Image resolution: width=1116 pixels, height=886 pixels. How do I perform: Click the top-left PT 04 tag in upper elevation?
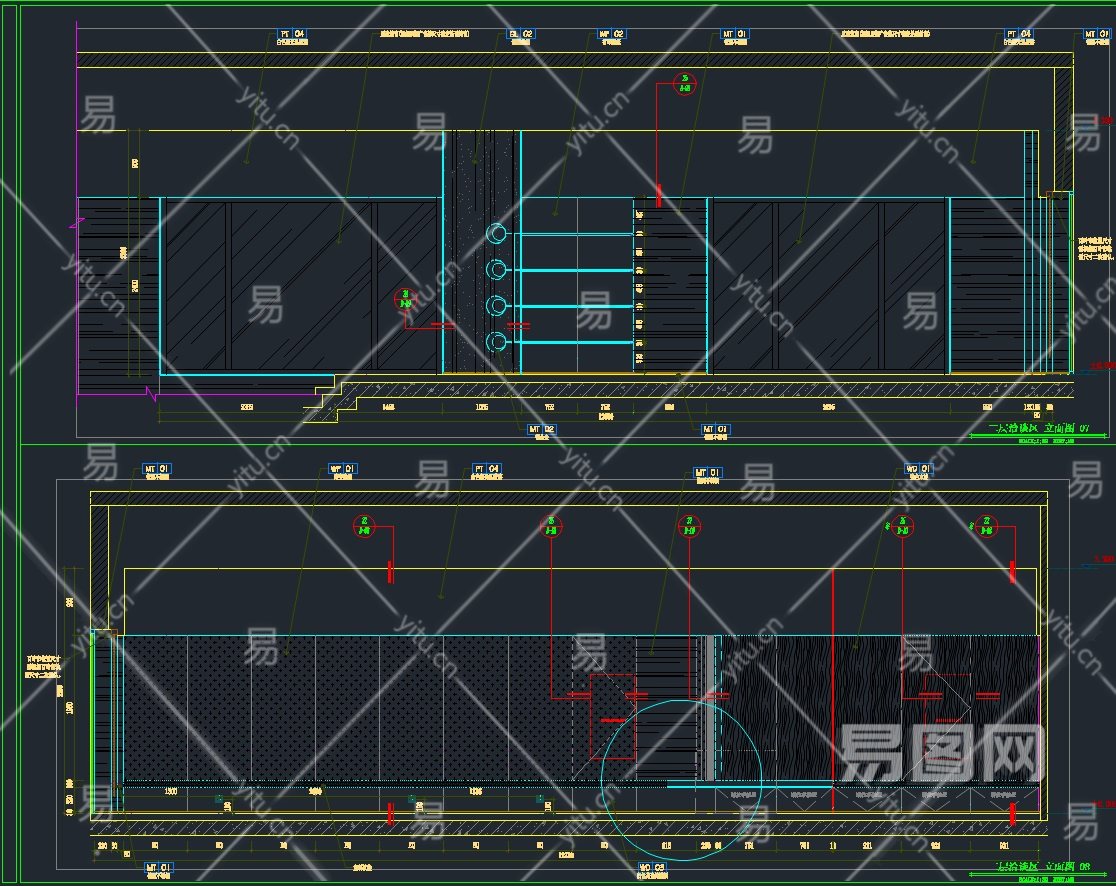[x=292, y=34]
